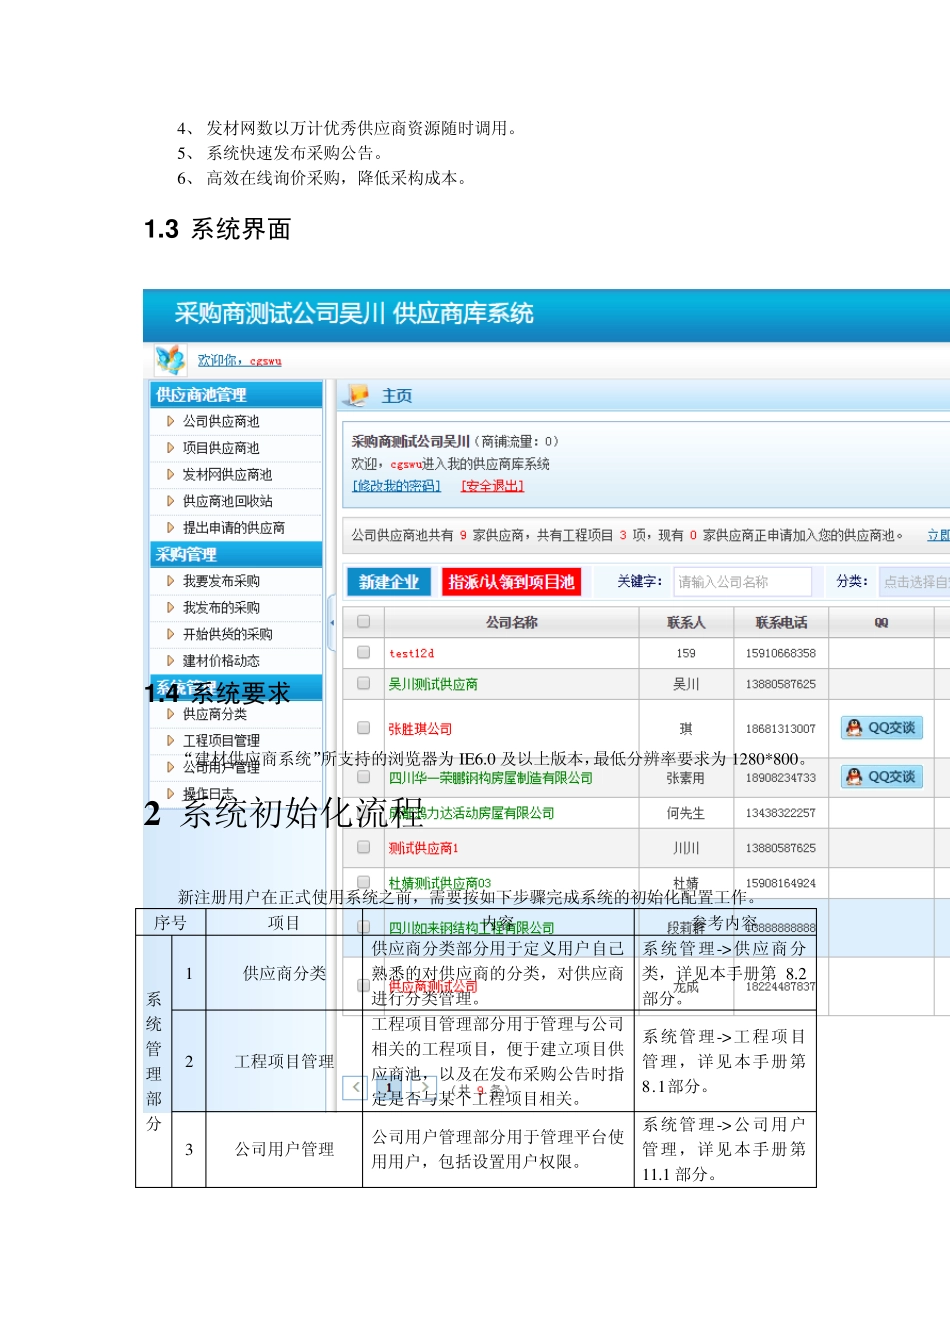Image resolution: width=950 pixels, height=1344 pixels.
Task: Open 提出申请的供应商 in the sidebar
Action: (233, 528)
